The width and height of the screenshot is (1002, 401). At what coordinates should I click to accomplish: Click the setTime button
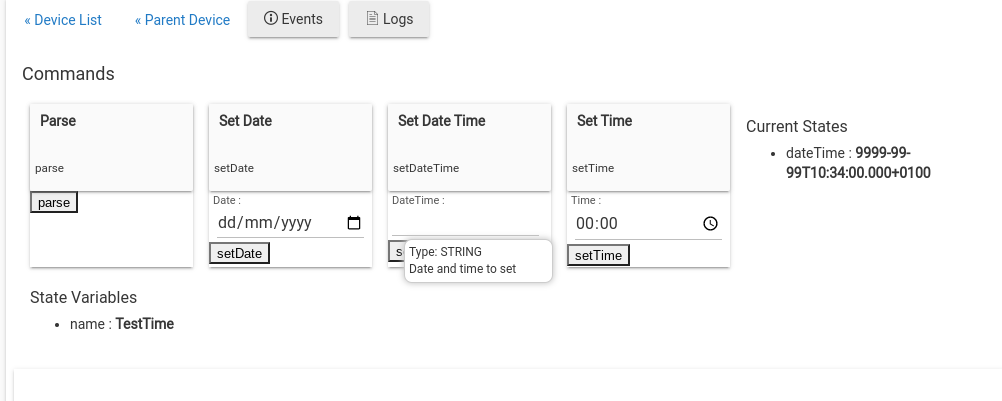(x=598, y=255)
